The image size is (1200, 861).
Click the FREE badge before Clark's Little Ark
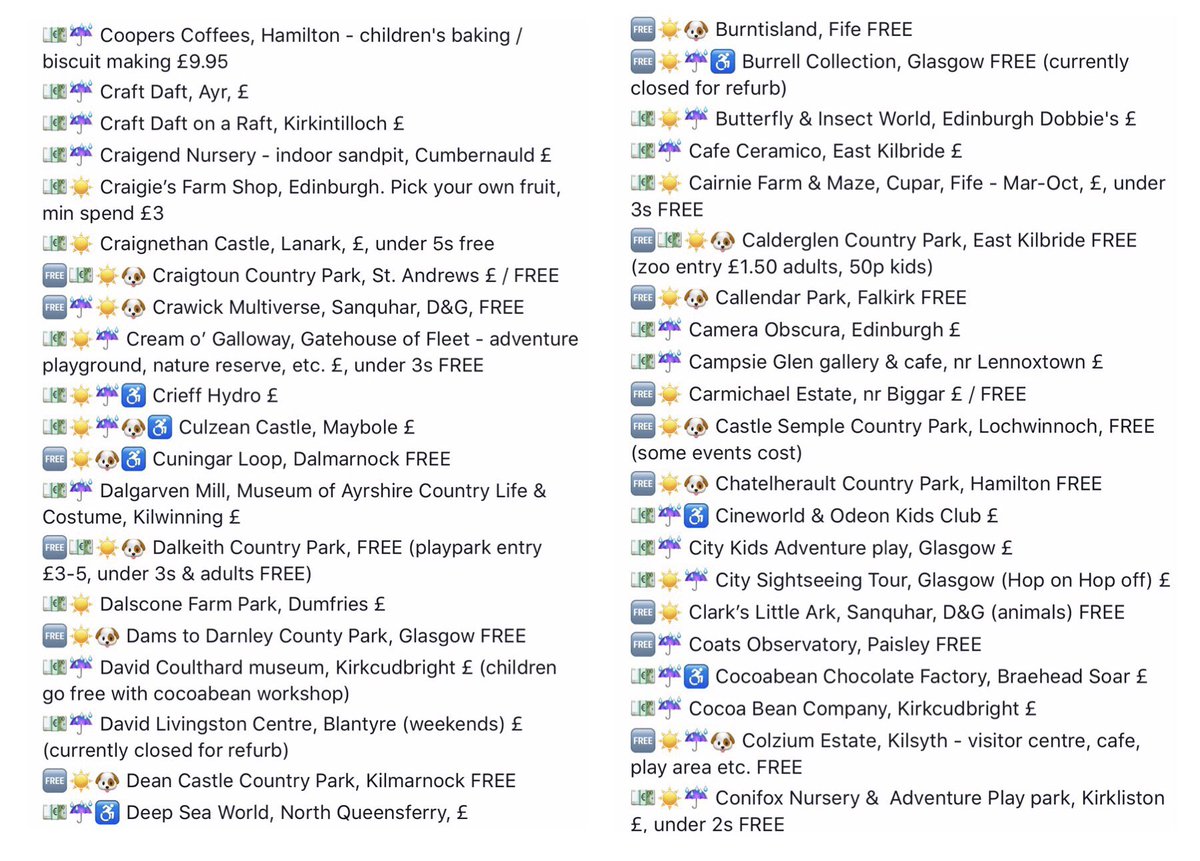642,613
